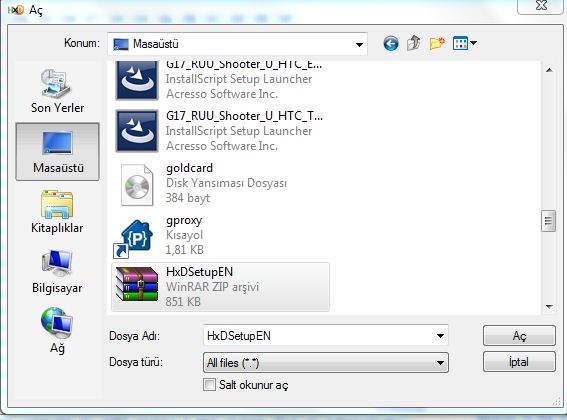Select HxDSetupEN WinRAR archive

pyautogui.click(x=221, y=287)
